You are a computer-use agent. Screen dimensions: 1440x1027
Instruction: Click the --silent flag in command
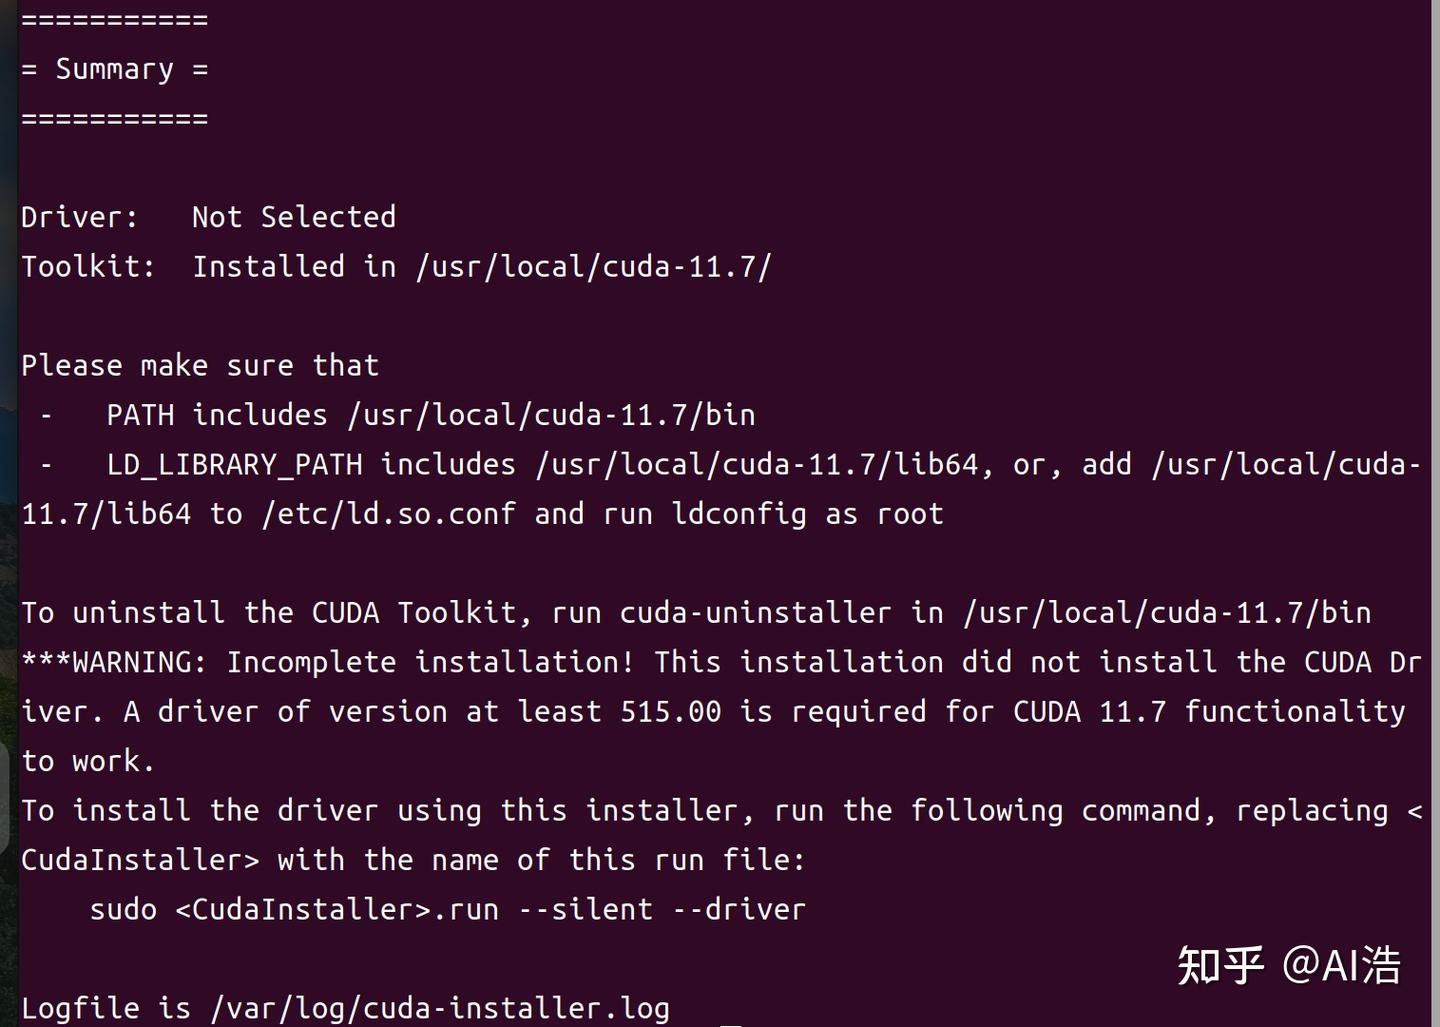pyautogui.click(x=585, y=910)
